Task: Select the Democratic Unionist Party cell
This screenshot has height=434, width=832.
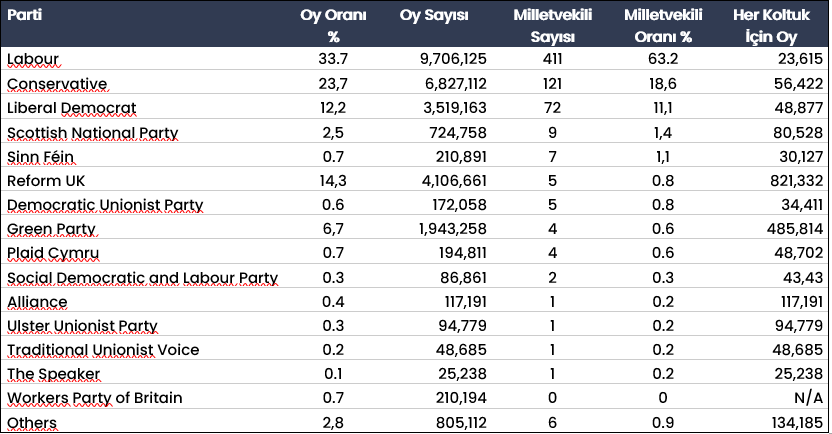Action: (x=104, y=205)
